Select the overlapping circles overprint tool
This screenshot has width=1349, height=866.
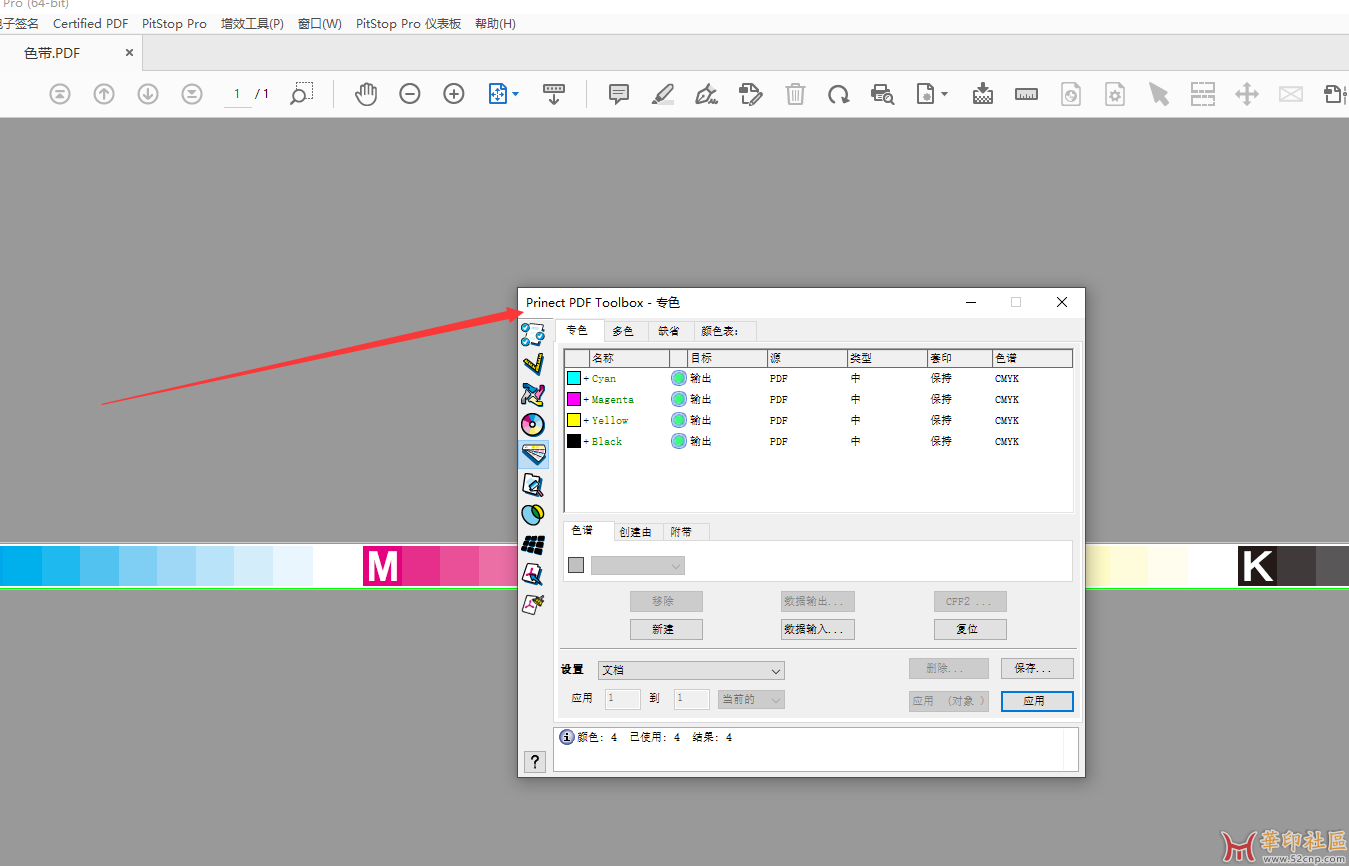tap(534, 515)
